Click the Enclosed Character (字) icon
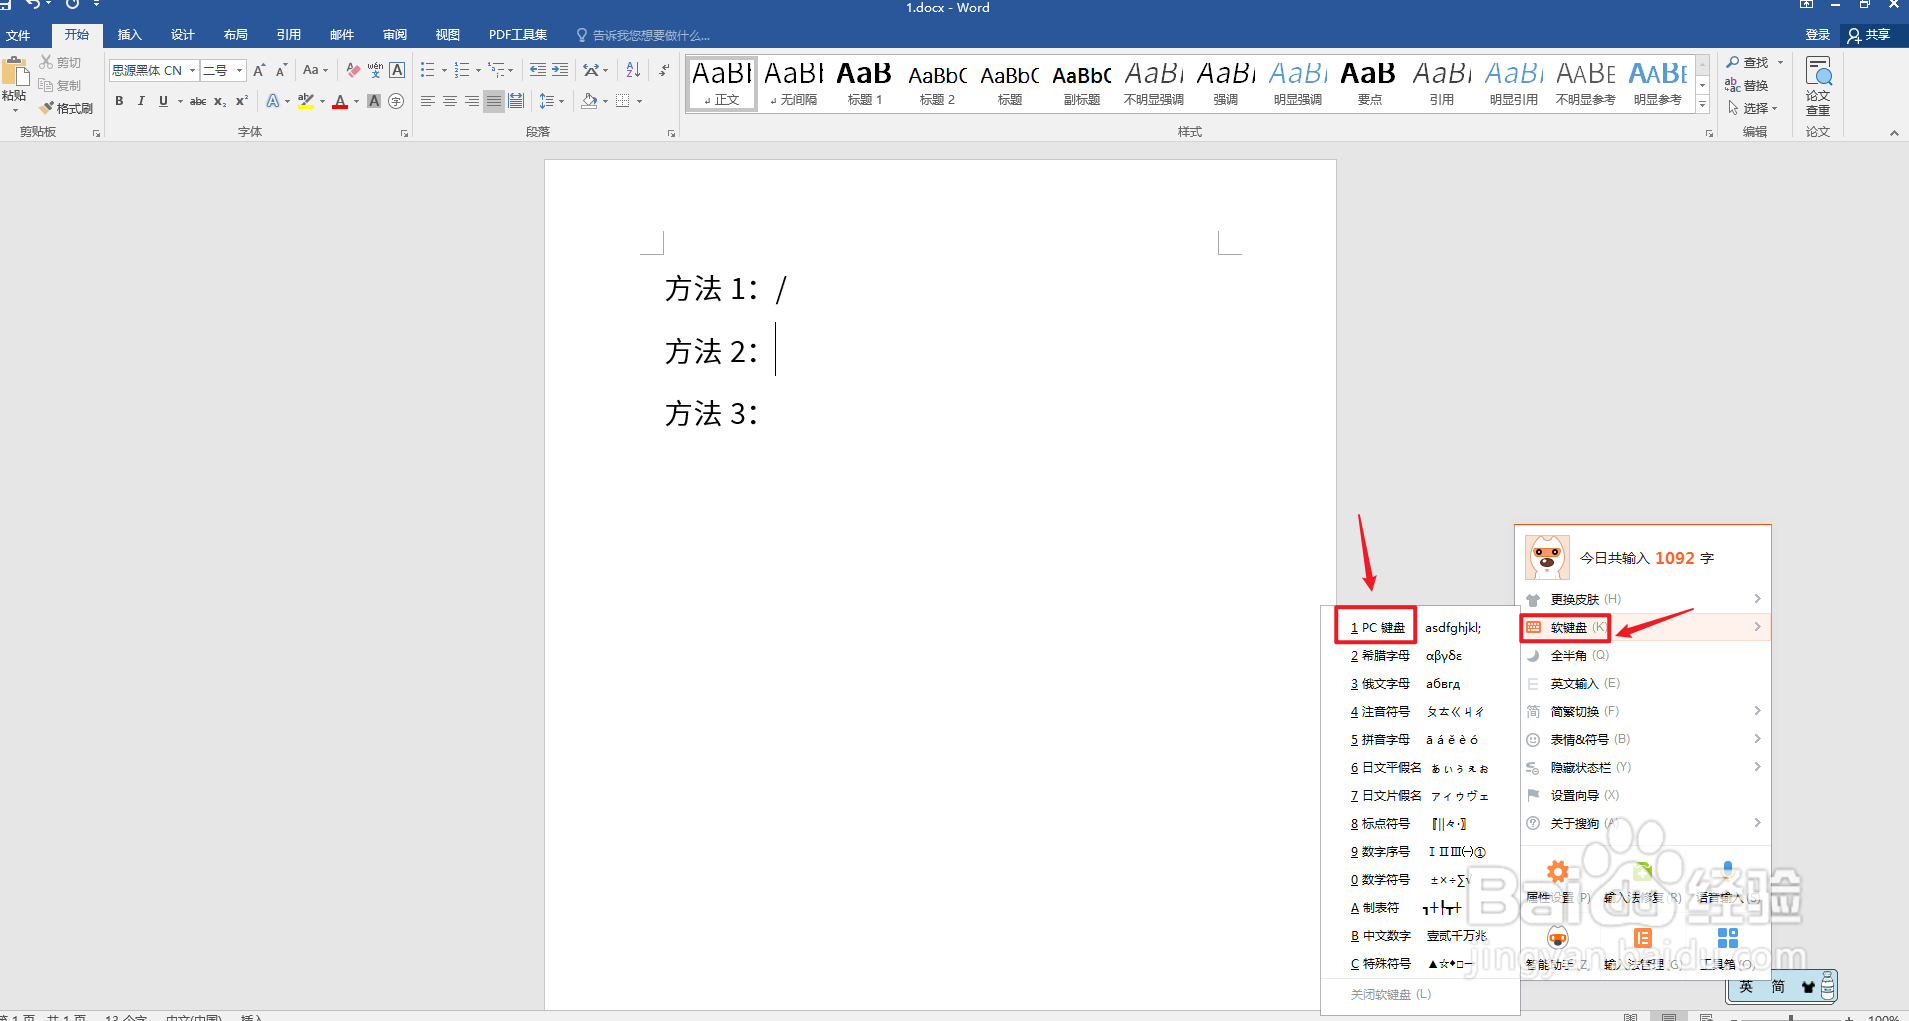Screen dimensions: 1909x1021 [396, 101]
